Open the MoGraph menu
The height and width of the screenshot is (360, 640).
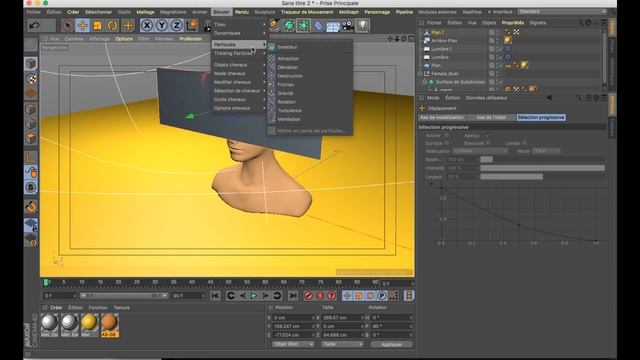[x=349, y=12]
